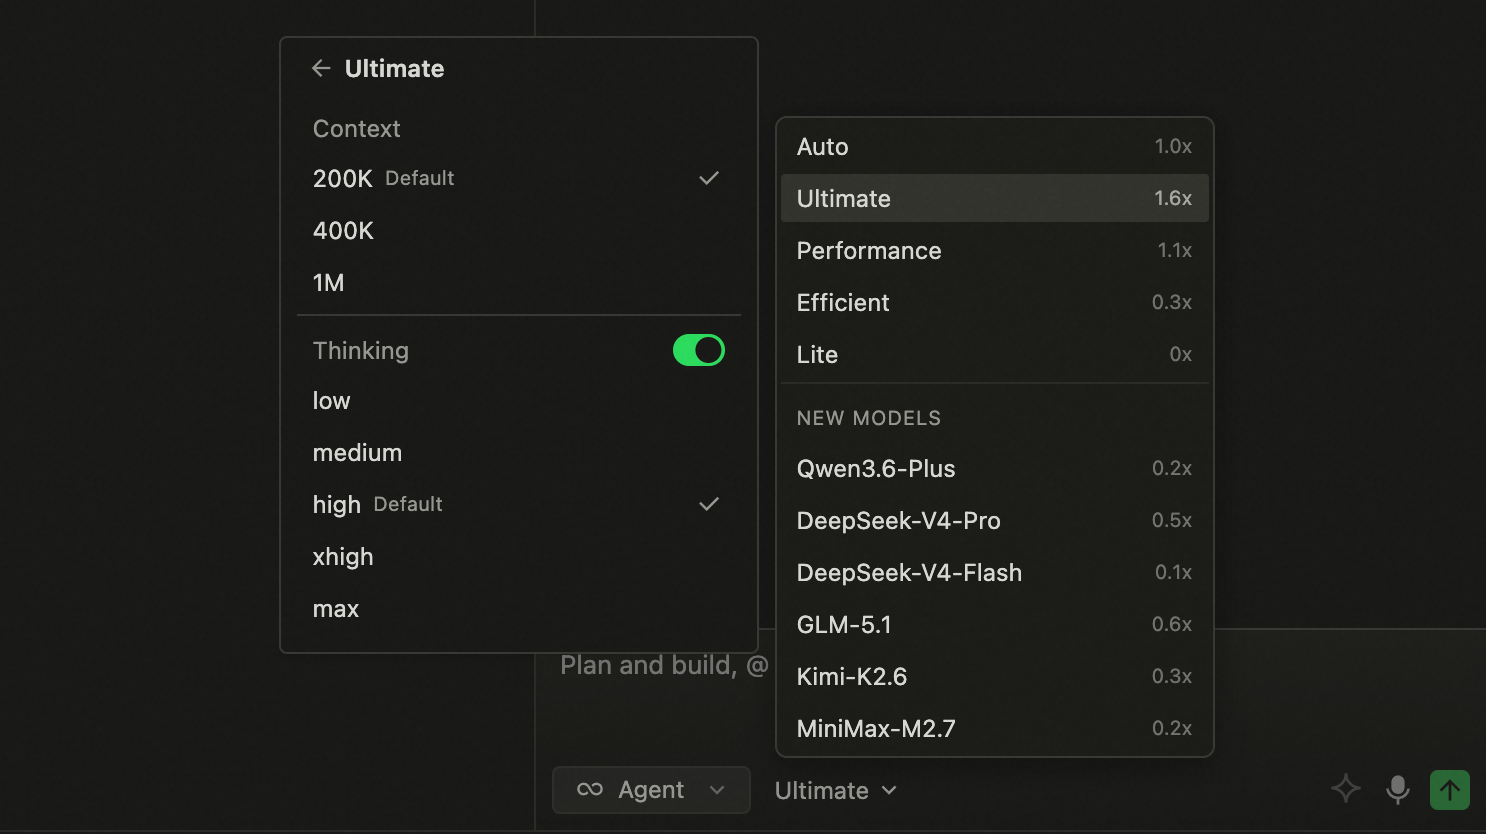Choose the Ultimate model at 1.6x
This screenshot has width=1486, height=834.
click(995, 198)
